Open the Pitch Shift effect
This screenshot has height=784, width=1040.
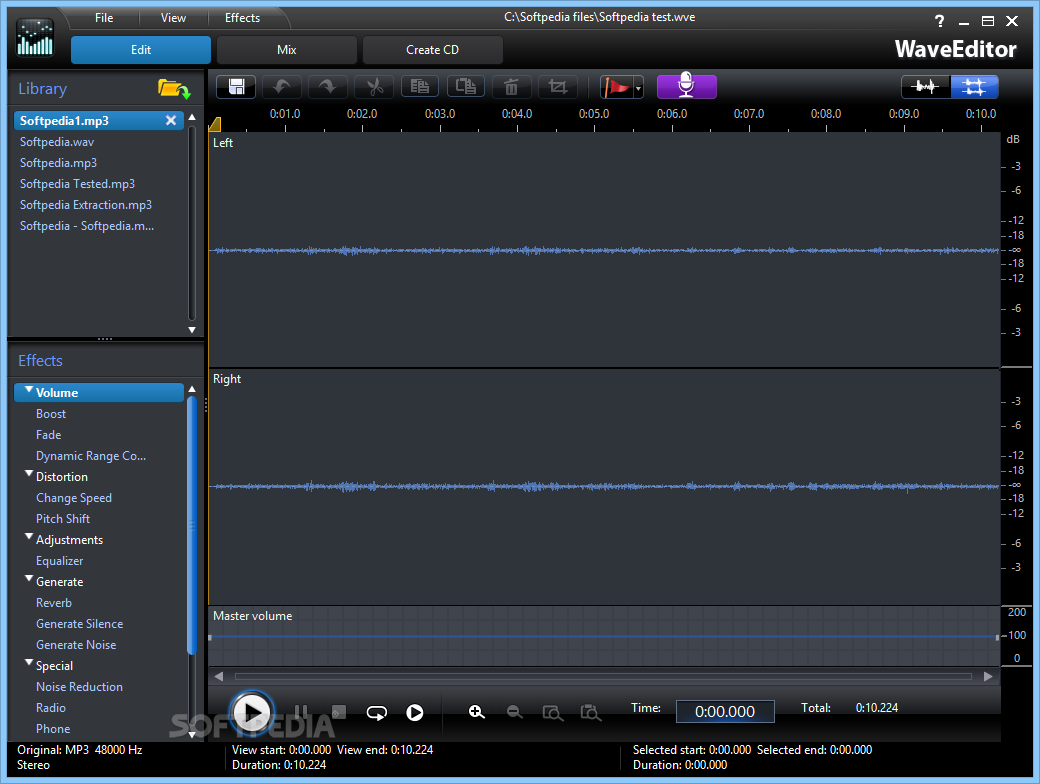point(63,519)
